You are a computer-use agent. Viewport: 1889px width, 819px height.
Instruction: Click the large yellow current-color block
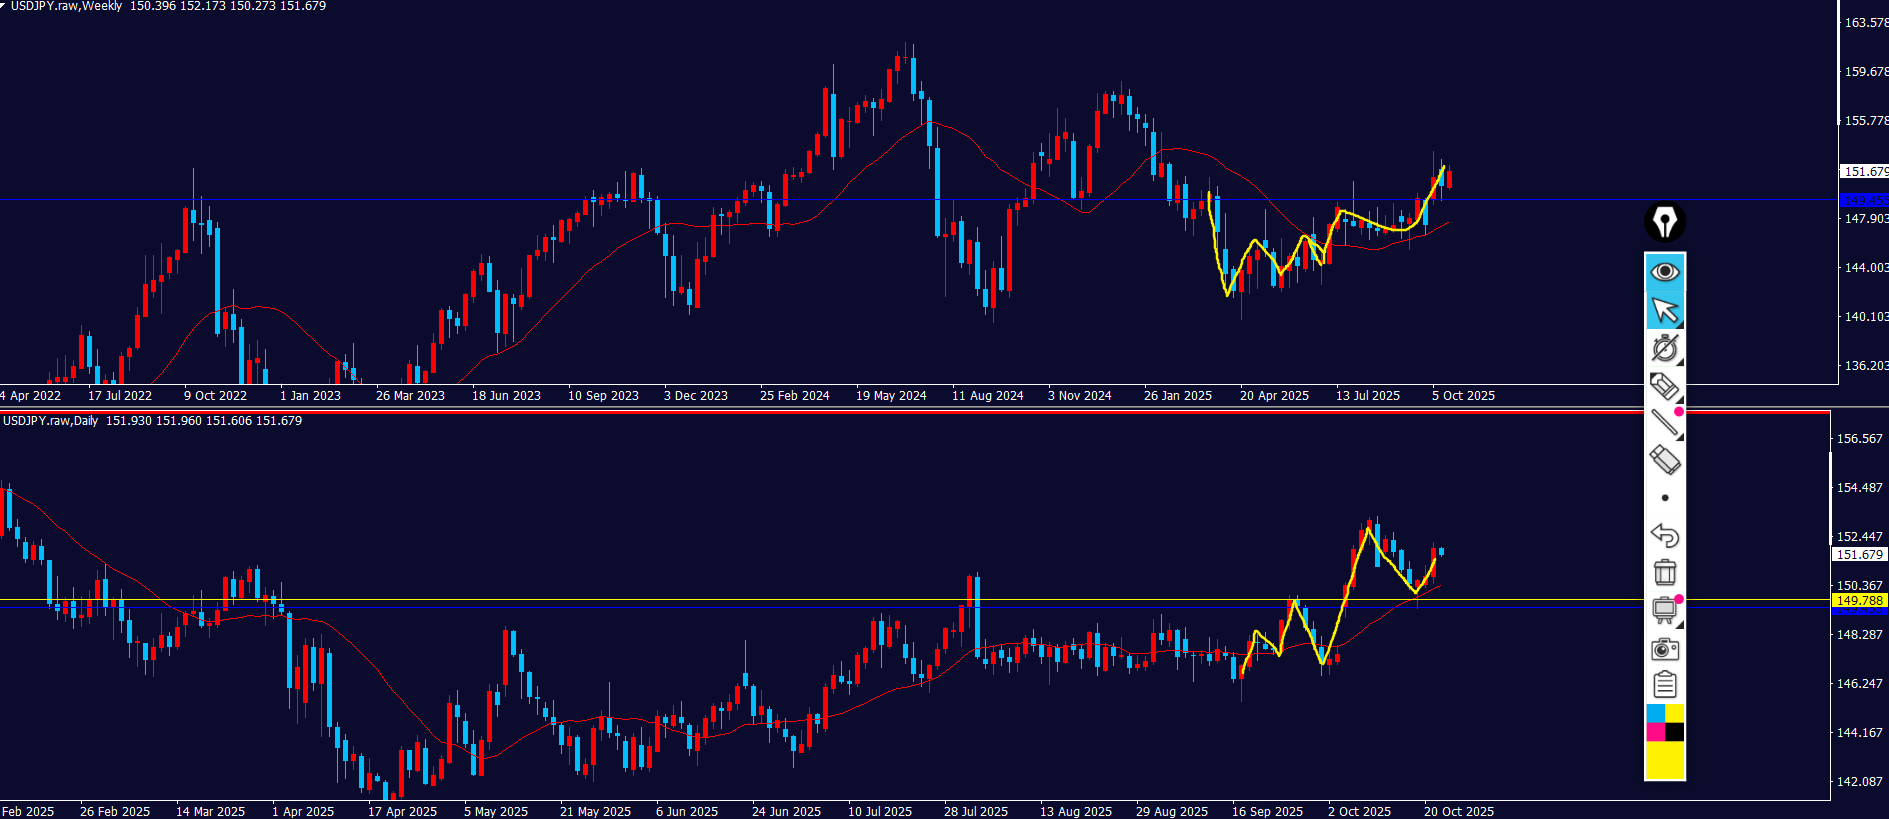click(1665, 761)
